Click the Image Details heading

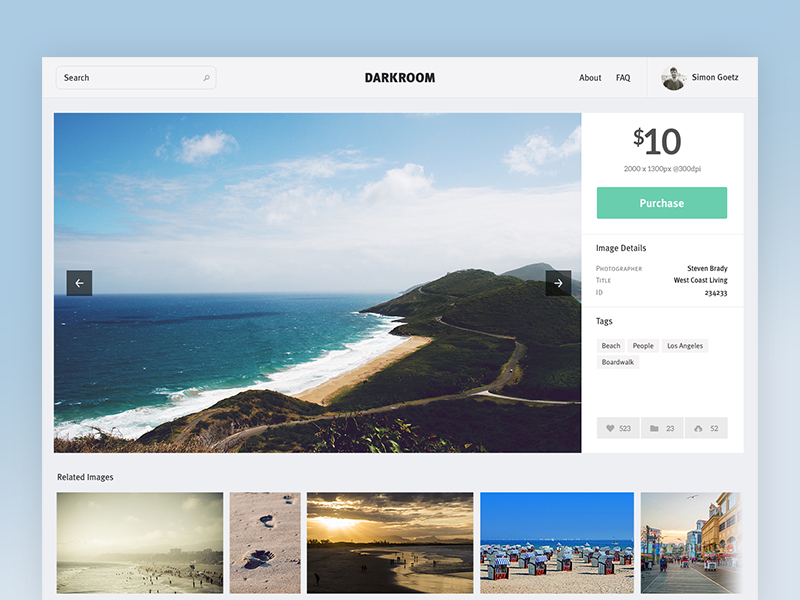tap(621, 248)
